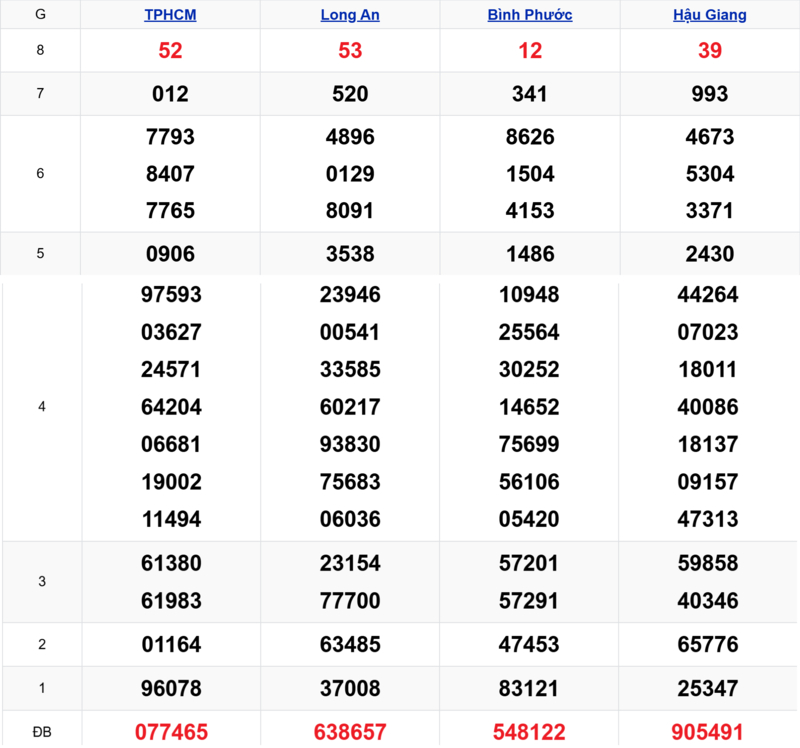The width and height of the screenshot is (800, 748).
Task: Select red prize-8 number 53
Action: tap(350, 51)
